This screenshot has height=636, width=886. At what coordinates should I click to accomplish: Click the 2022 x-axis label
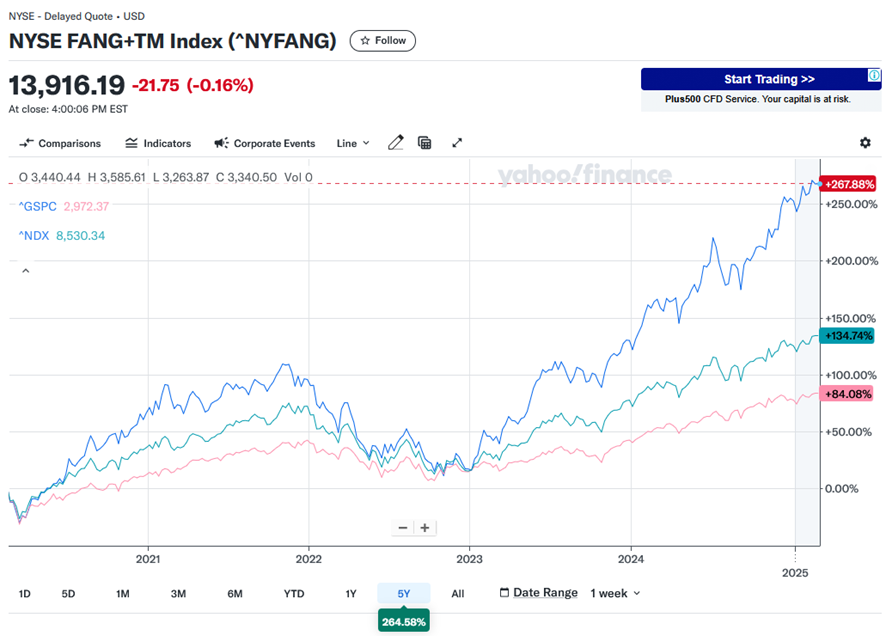(x=309, y=559)
